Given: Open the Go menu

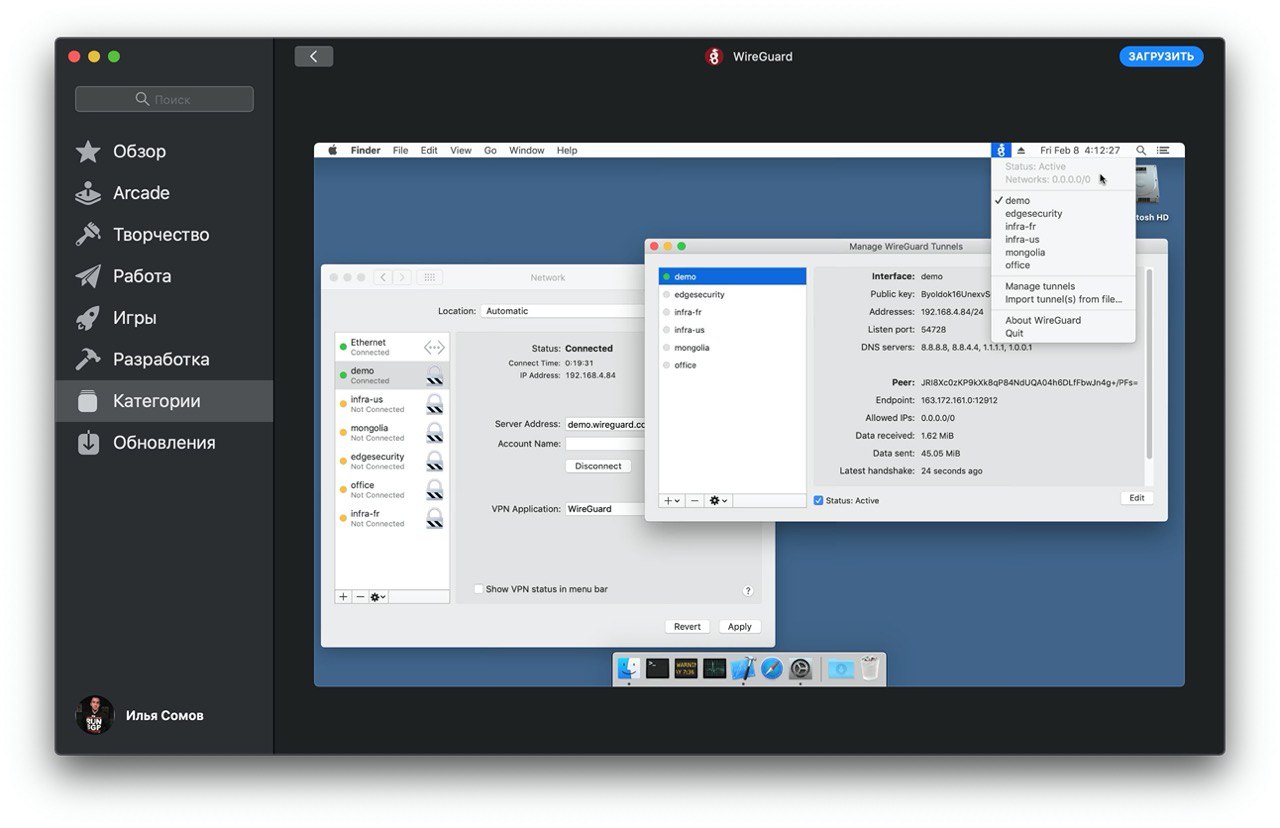Looking at the screenshot, I should pos(490,150).
